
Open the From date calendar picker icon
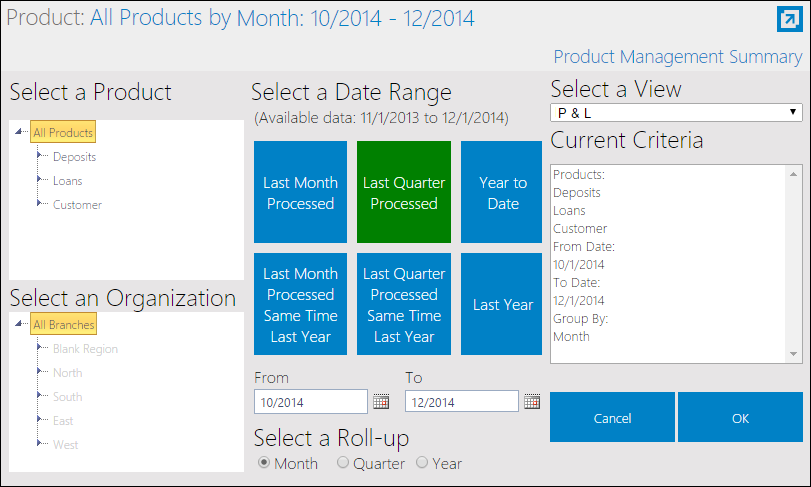coord(381,402)
